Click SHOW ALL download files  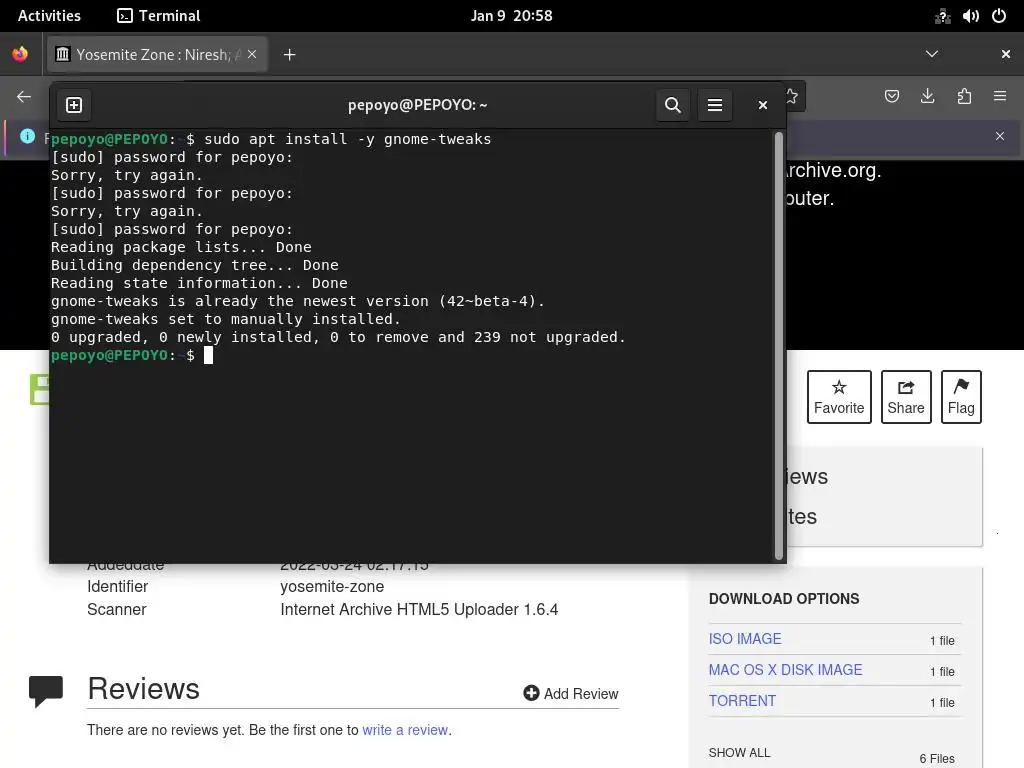(739, 752)
